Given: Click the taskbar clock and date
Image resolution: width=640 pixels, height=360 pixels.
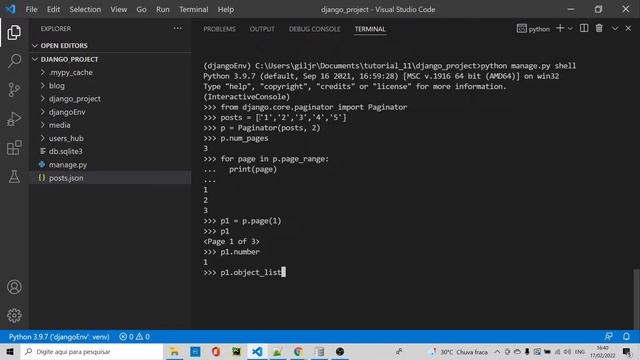Looking at the screenshot, I should (x=602, y=351).
